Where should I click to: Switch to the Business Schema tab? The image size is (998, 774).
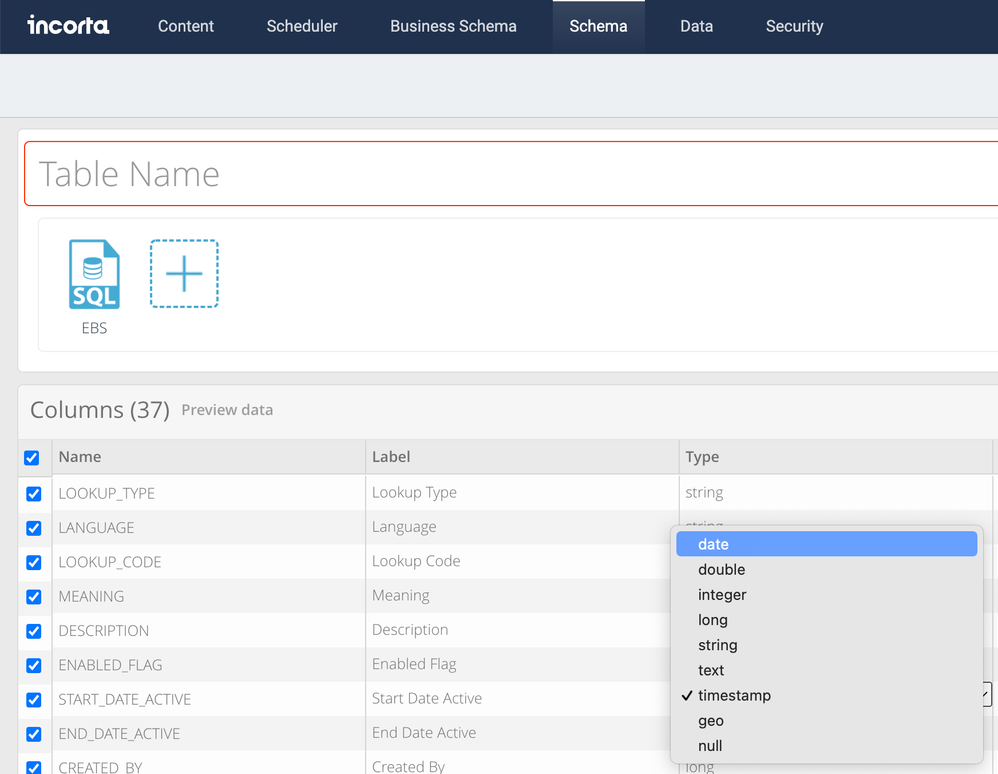tap(453, 27)
